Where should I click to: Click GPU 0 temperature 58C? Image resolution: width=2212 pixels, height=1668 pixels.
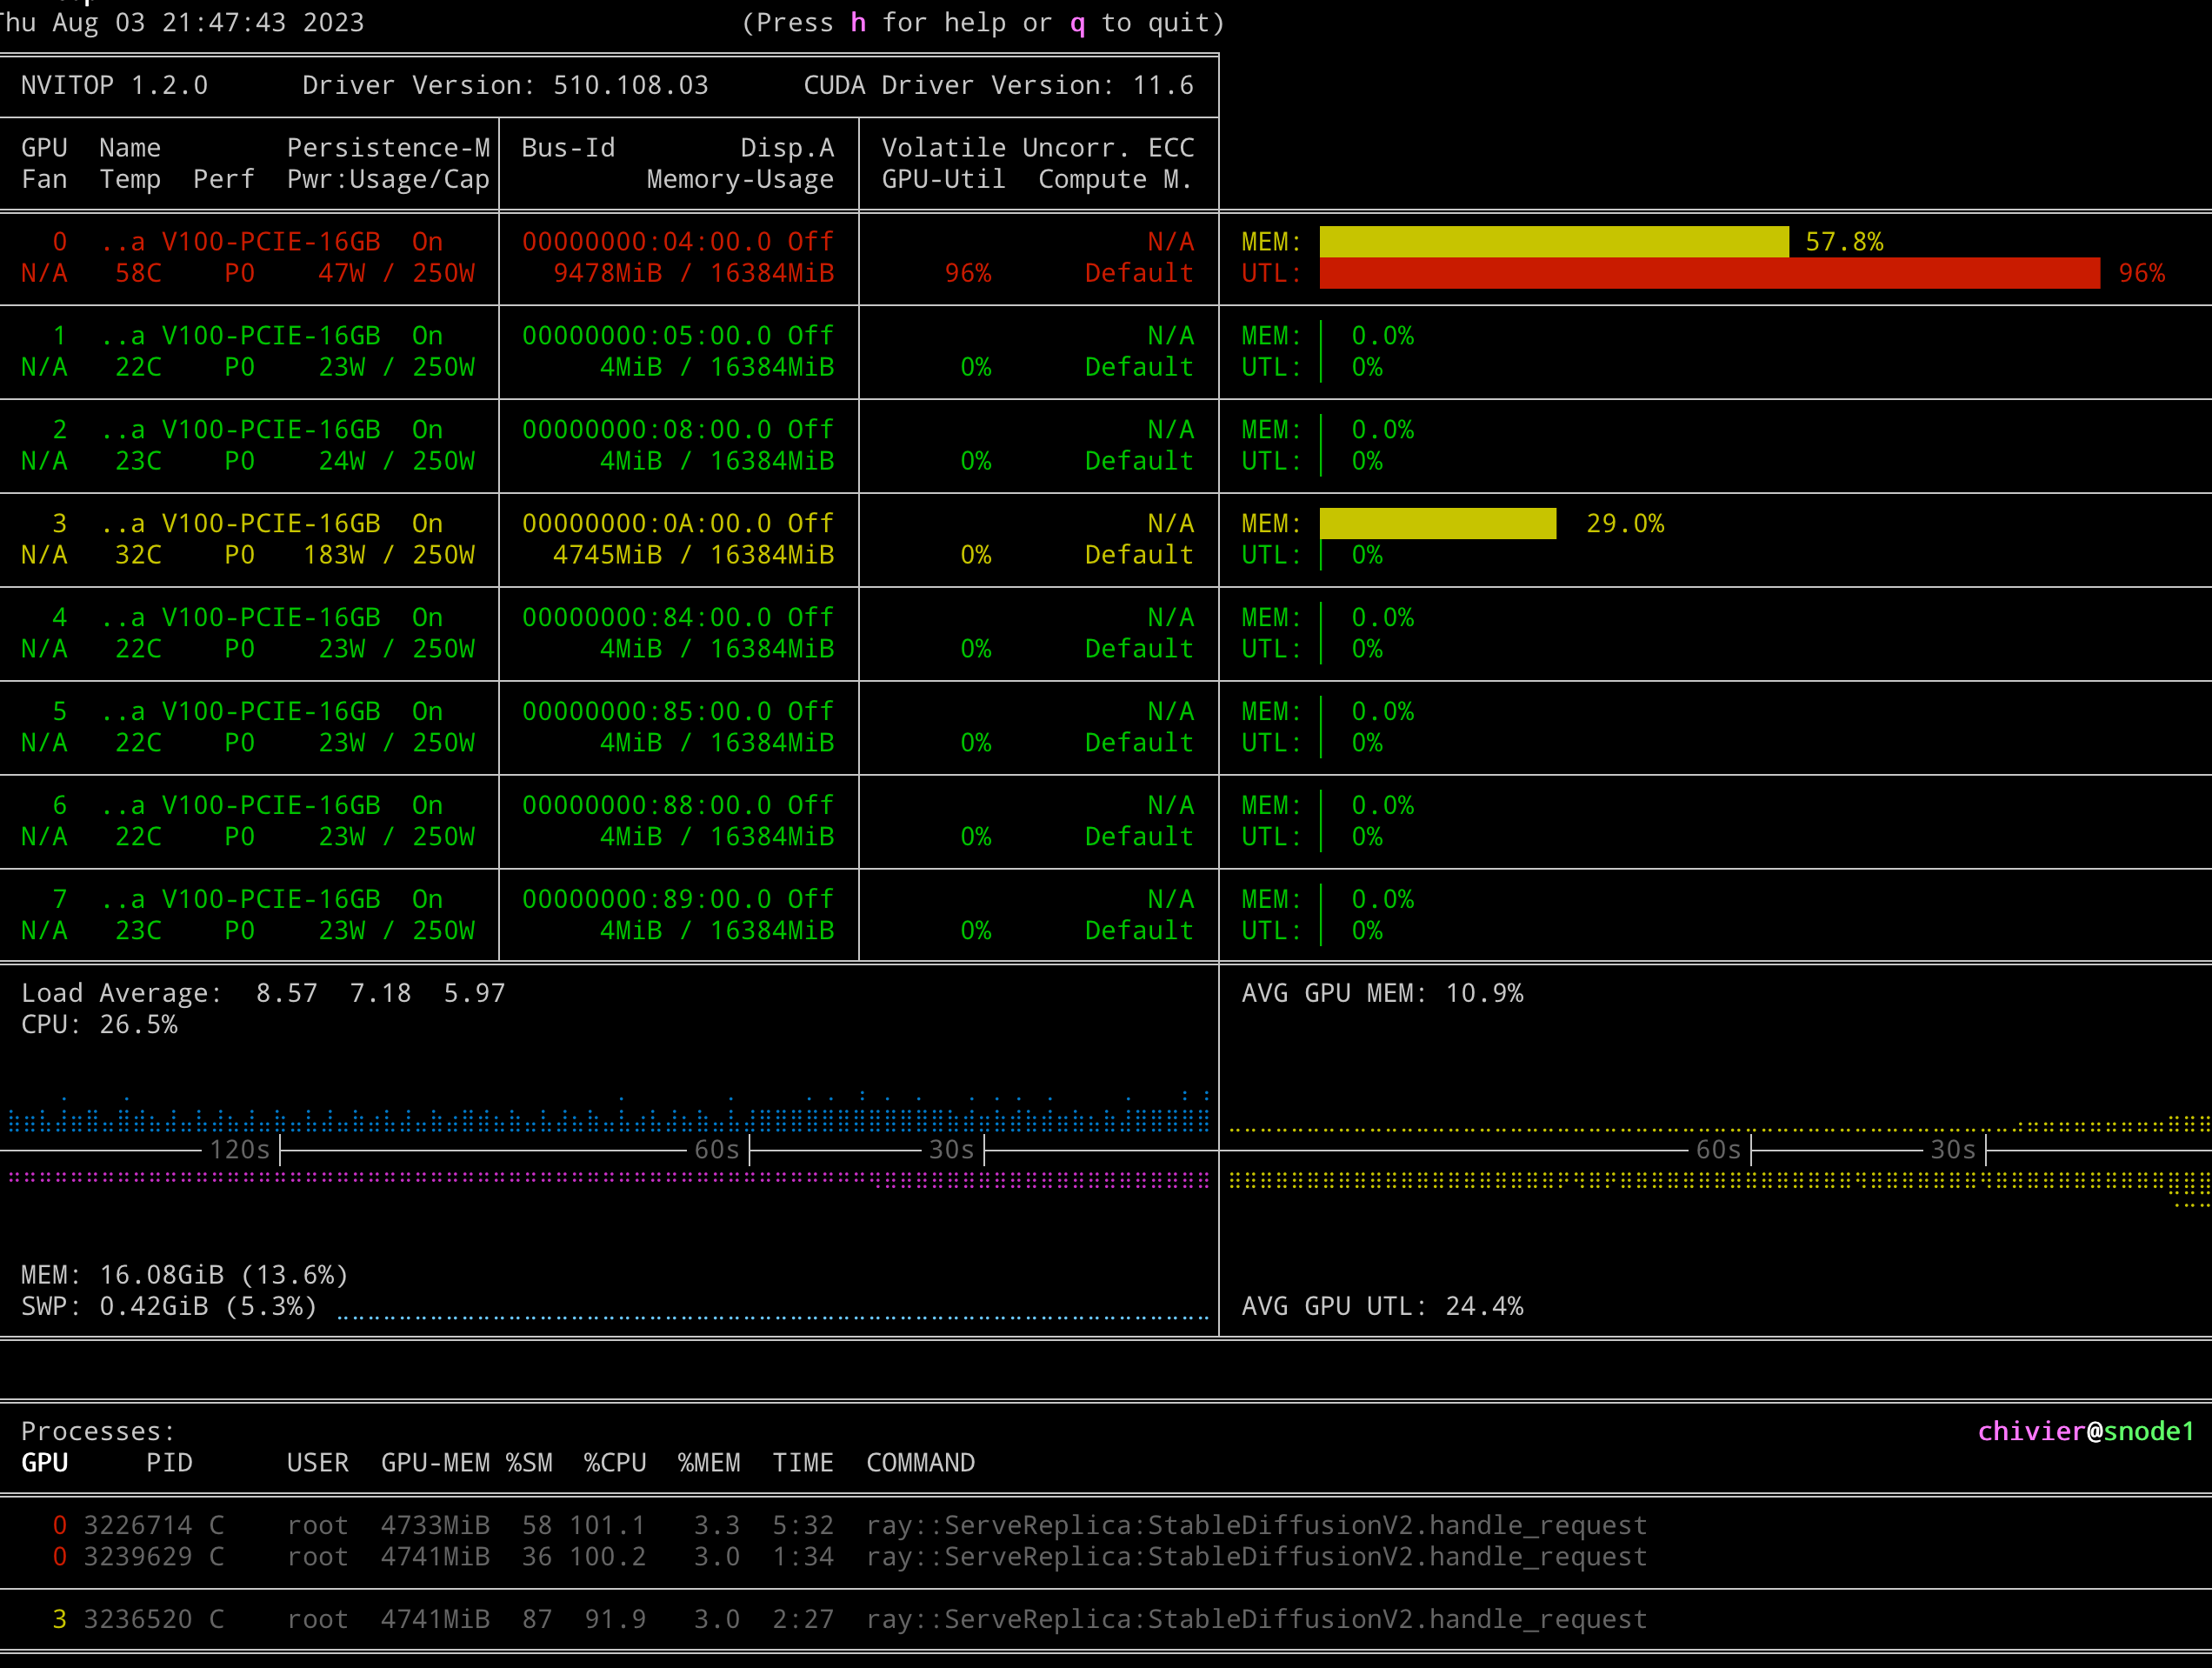pos(138,273)
